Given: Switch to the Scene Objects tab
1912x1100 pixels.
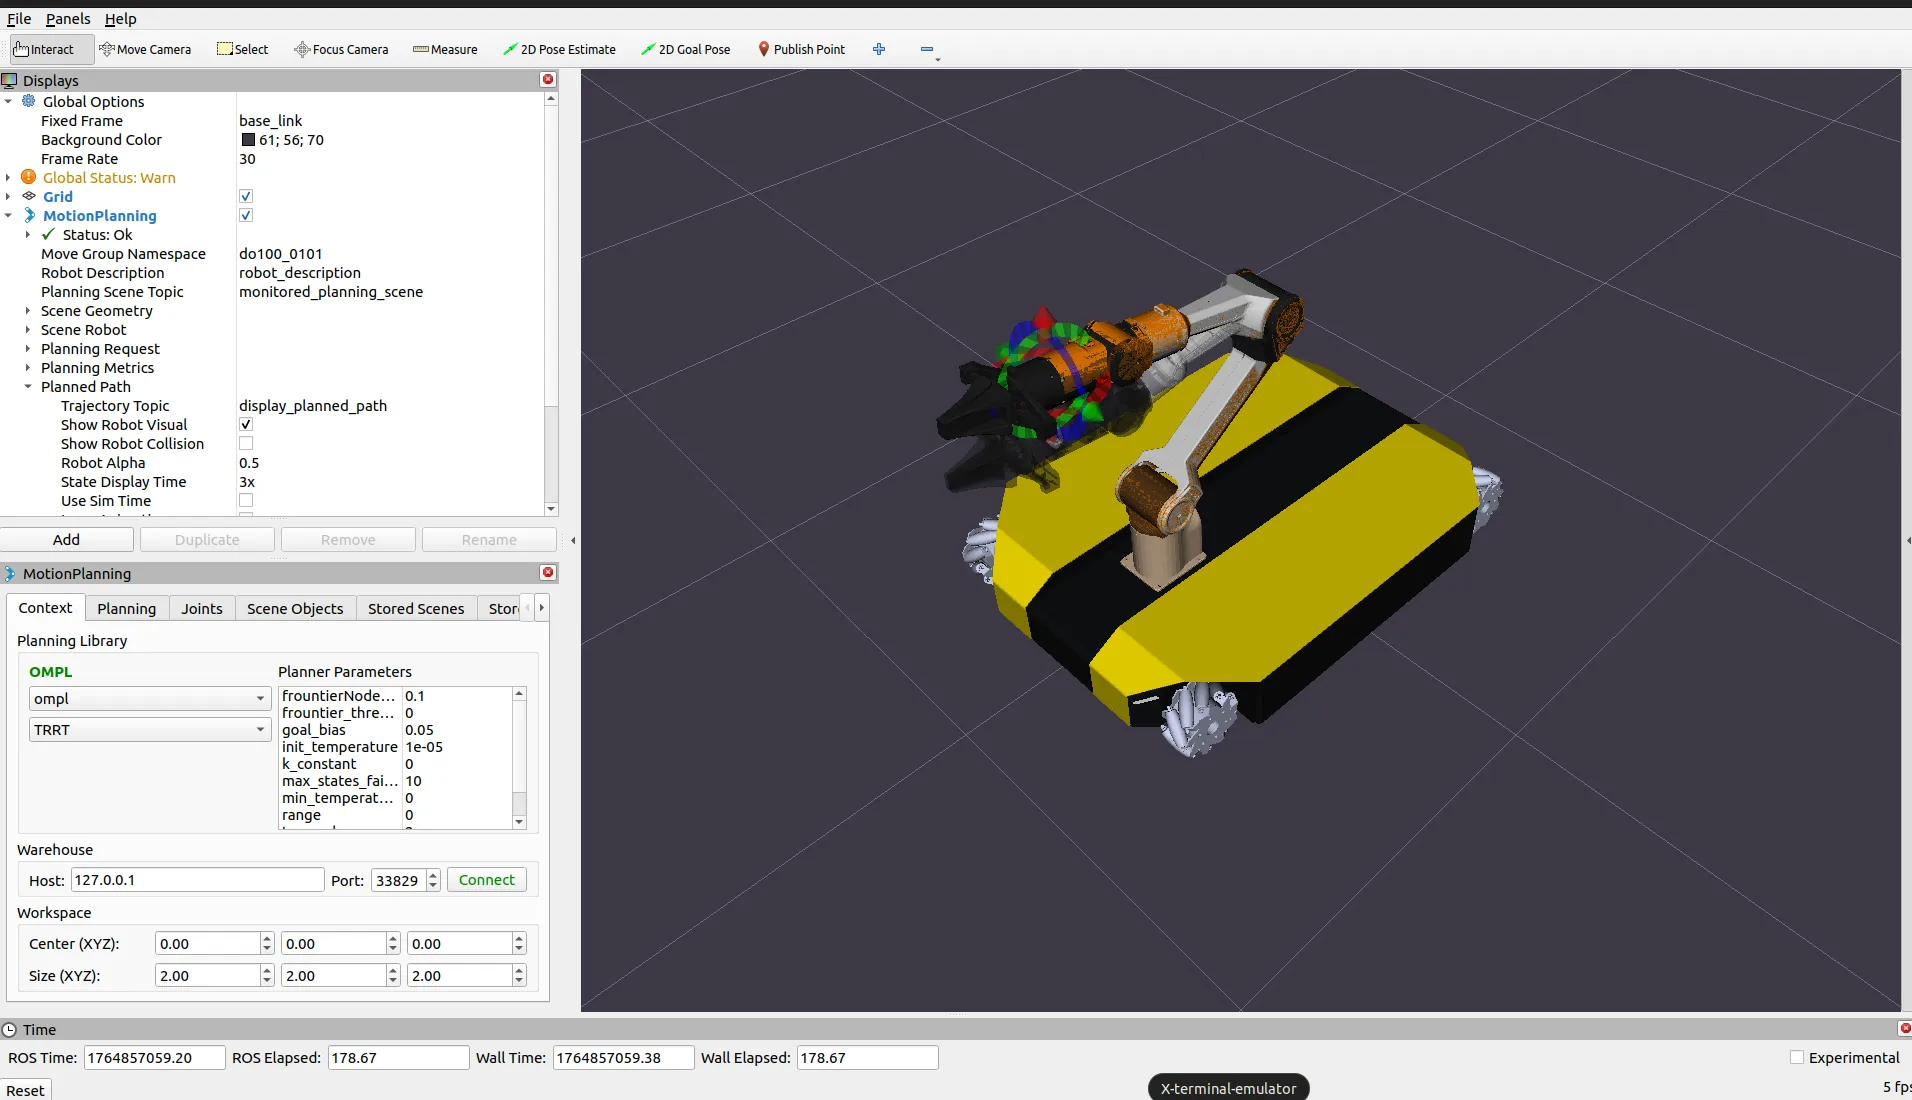Looking at the screenshot, I should pos(295,609).
